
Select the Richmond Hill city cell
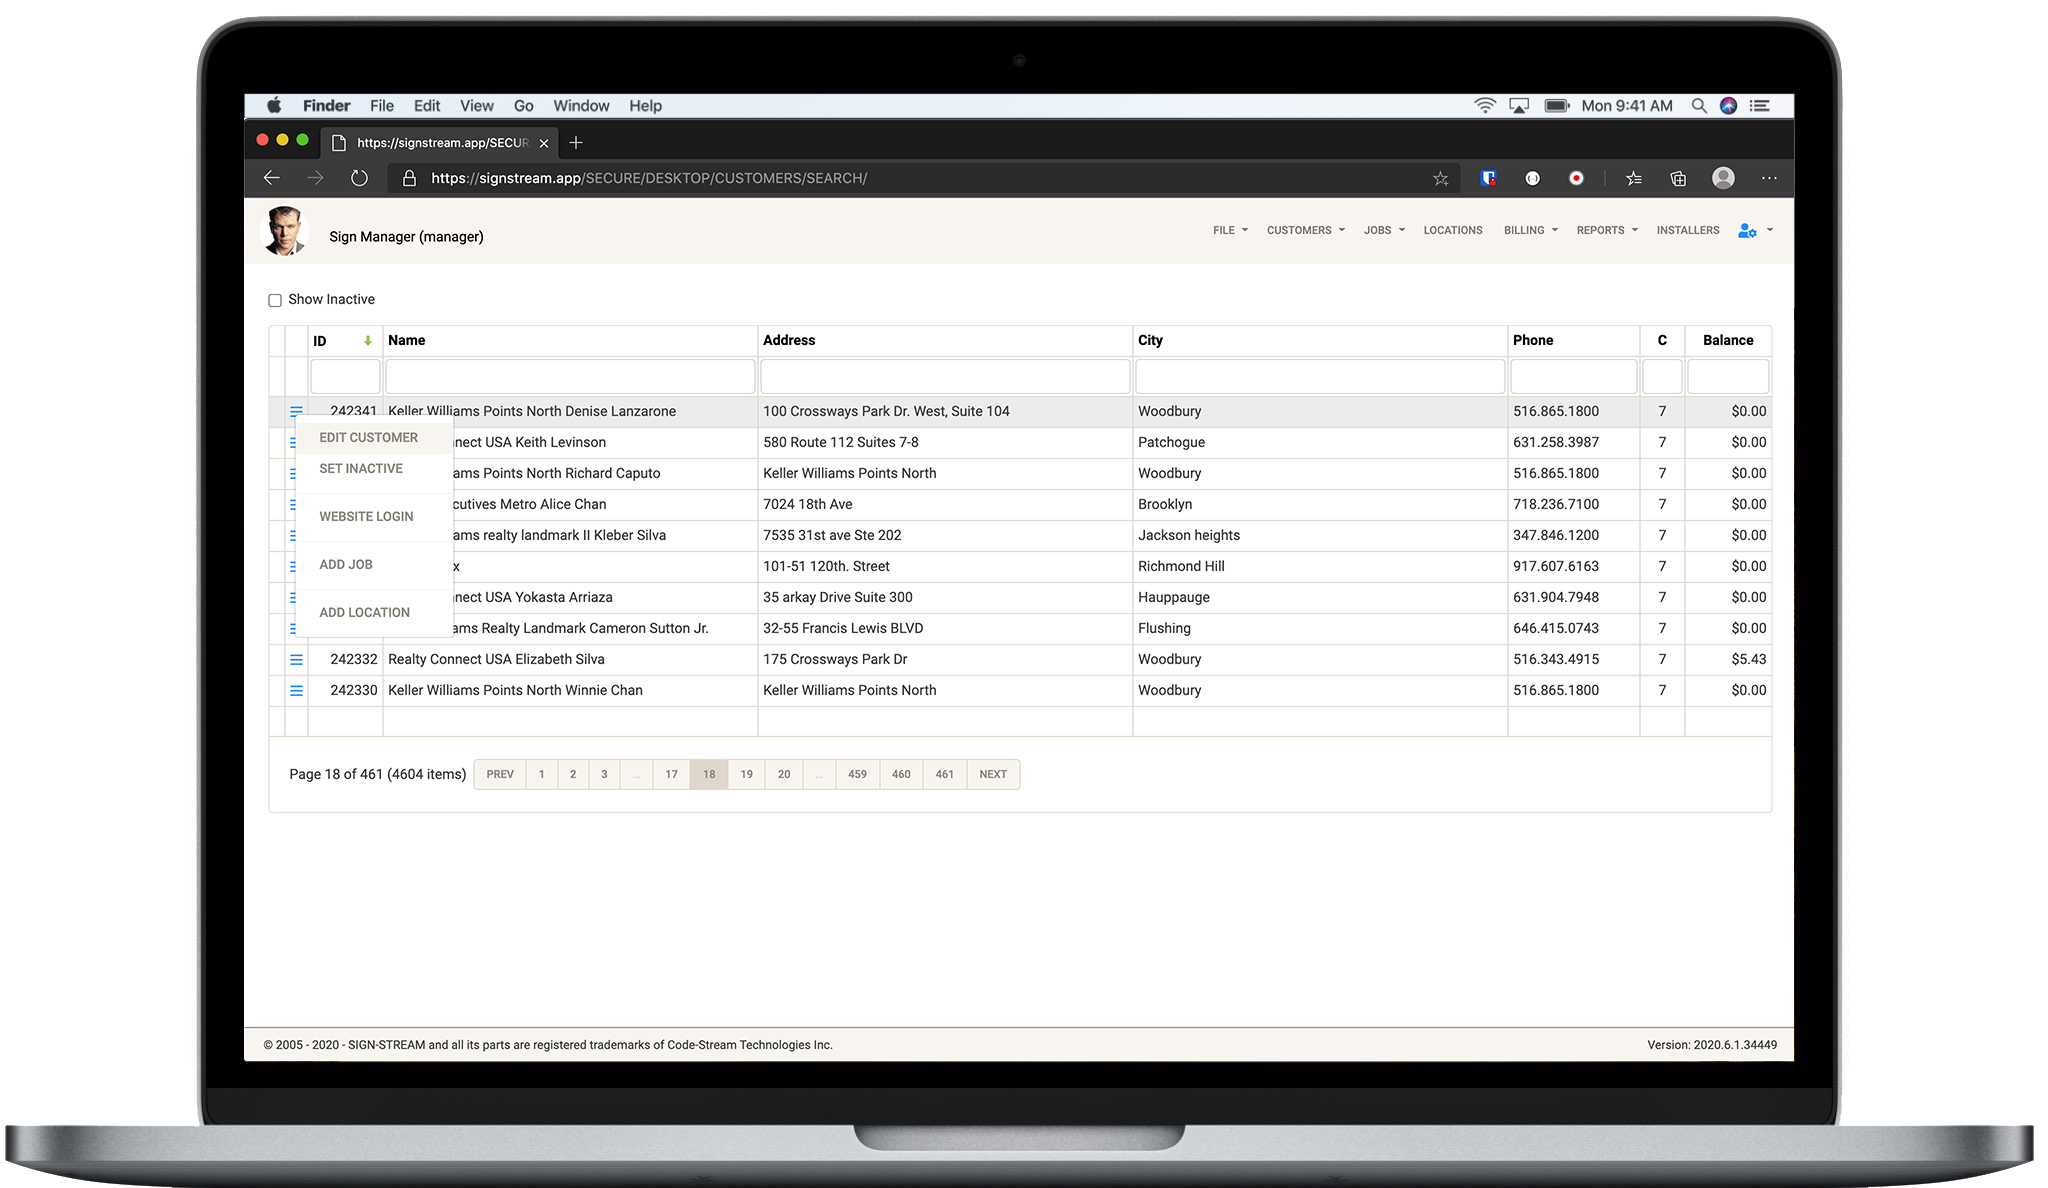point(1320,567)
